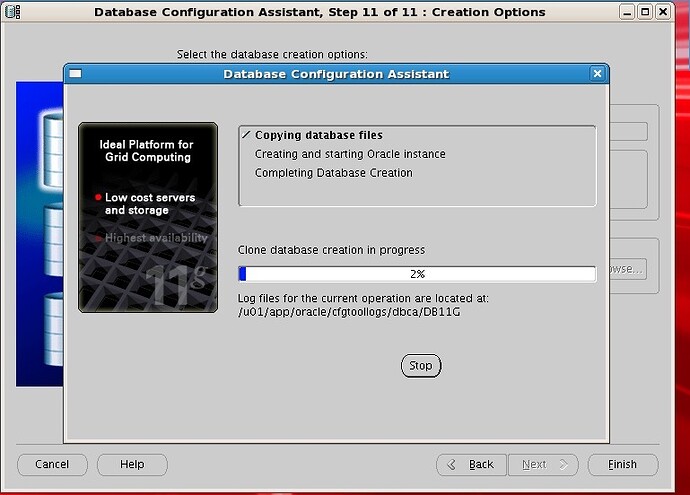Viewport: 690px width, 495px height.
Task: Click the 'Ideal Platform for Grid Computing' heading
Action: (x=147, y=151)
